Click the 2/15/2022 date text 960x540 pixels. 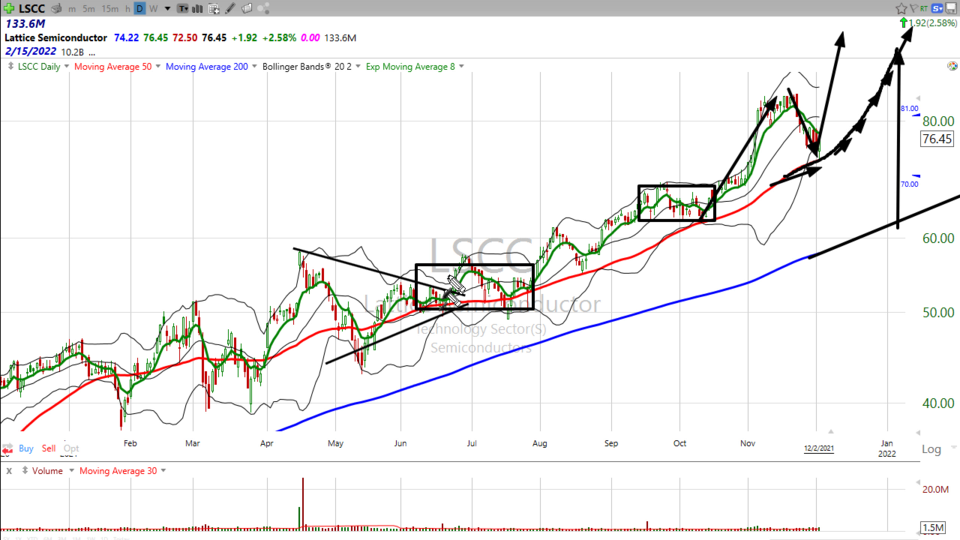[30, 51]
